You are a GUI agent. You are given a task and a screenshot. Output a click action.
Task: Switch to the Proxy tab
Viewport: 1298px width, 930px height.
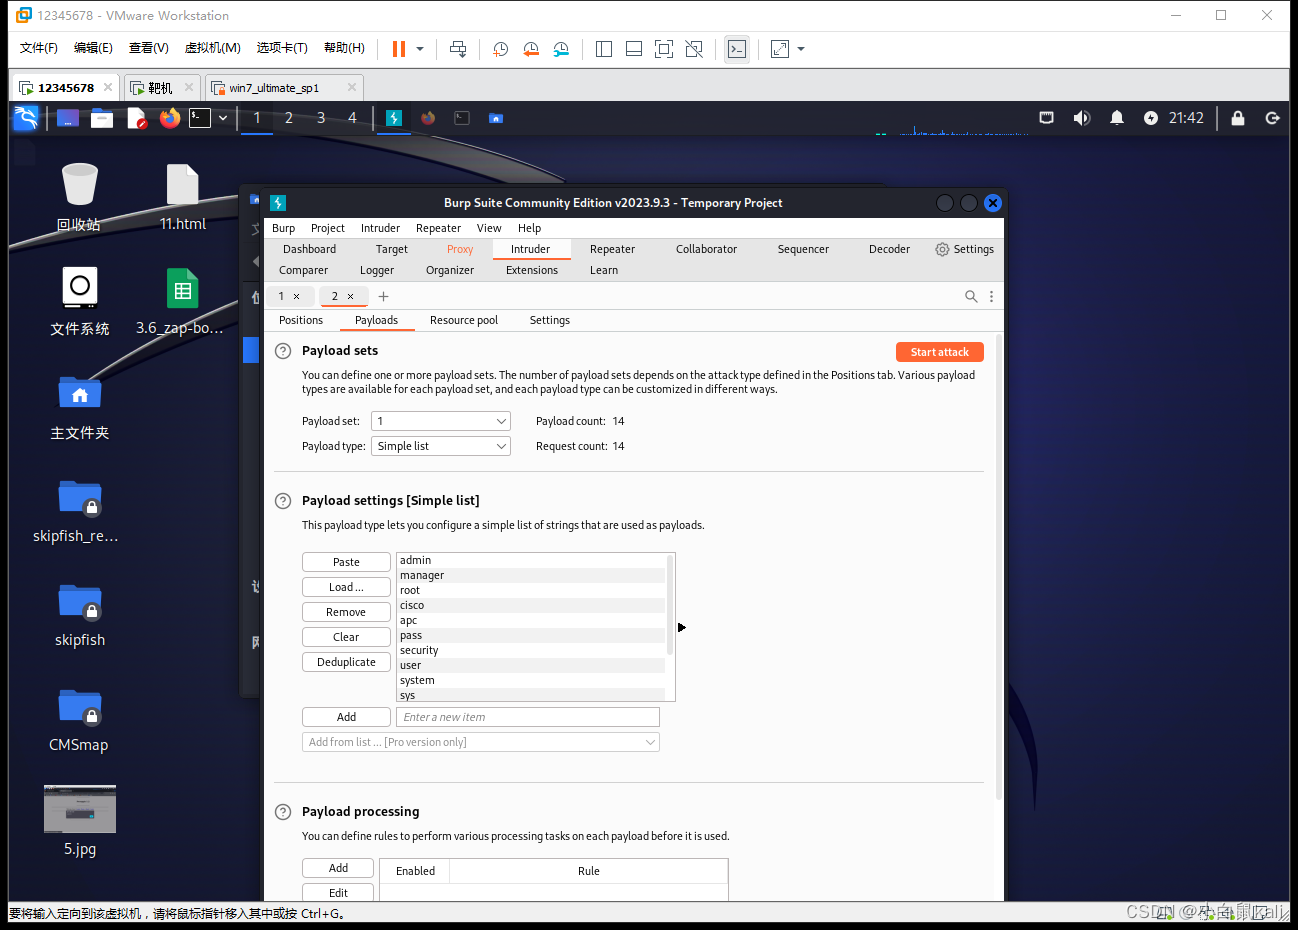click(x=460, y=249)
